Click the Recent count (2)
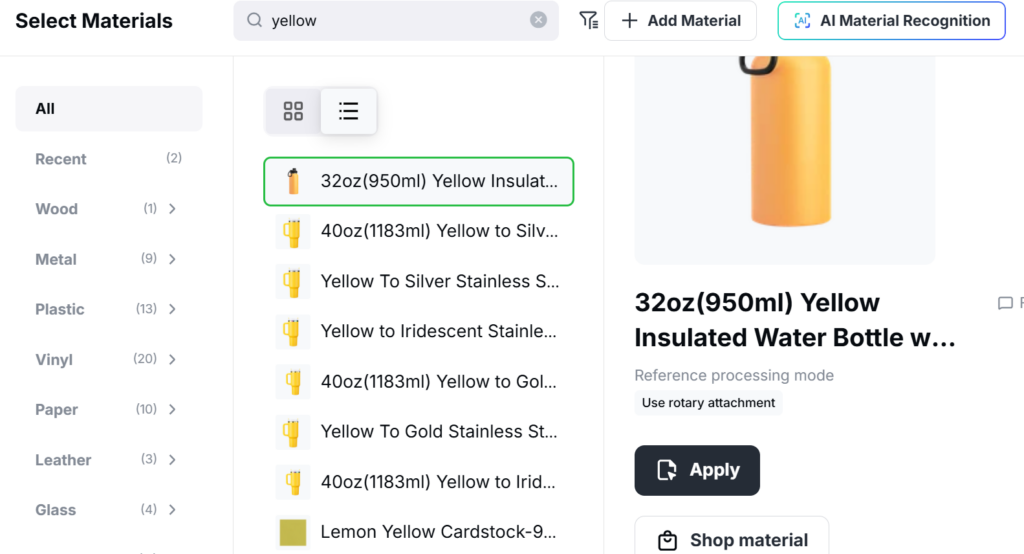The image size is (1024, 554). (174, 158)
